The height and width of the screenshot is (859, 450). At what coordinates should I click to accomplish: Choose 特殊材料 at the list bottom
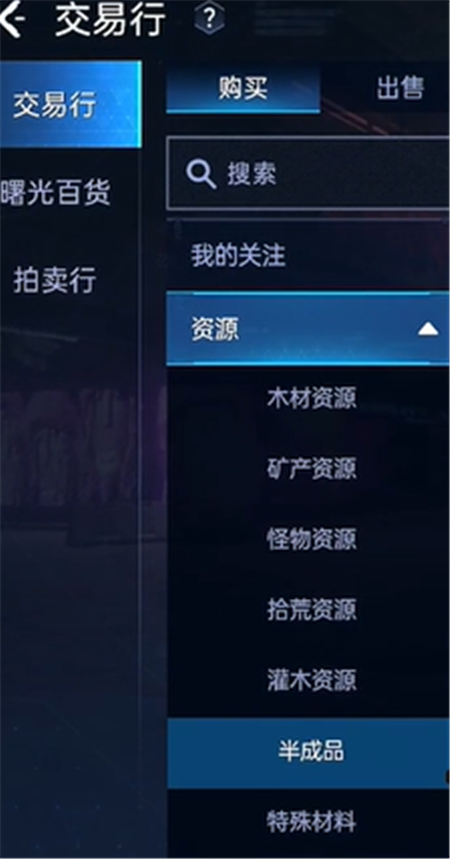click(312, 822)
